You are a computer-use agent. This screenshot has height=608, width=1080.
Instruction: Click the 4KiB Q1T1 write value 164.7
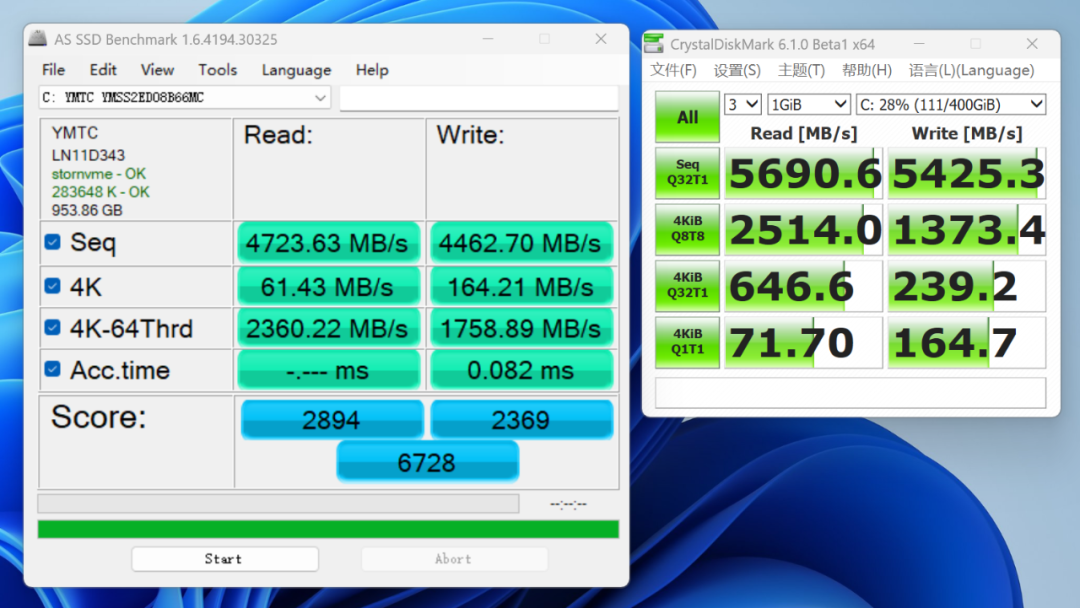coord(966,342)
